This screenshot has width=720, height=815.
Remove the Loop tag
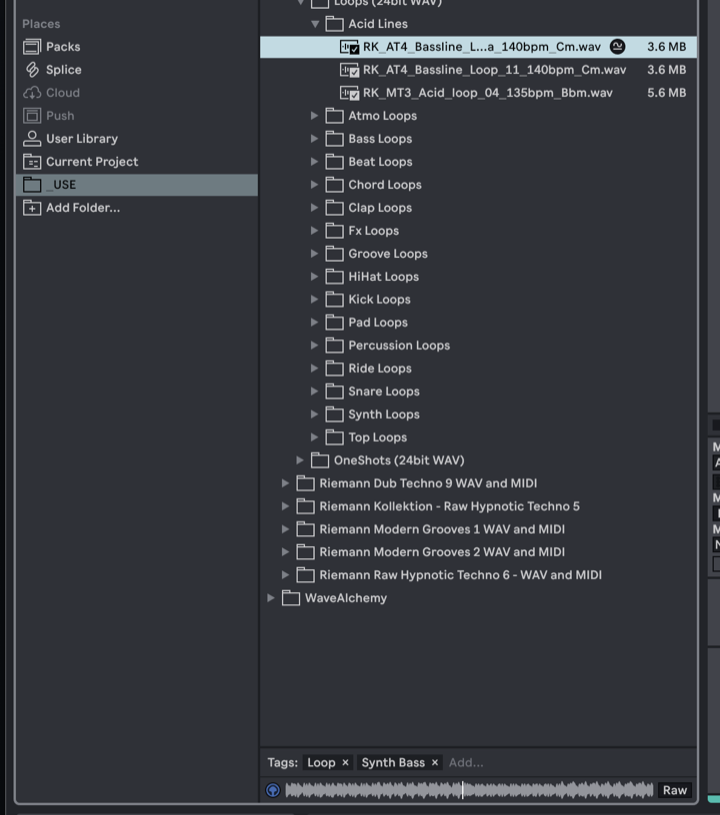(x=345, y=763)
